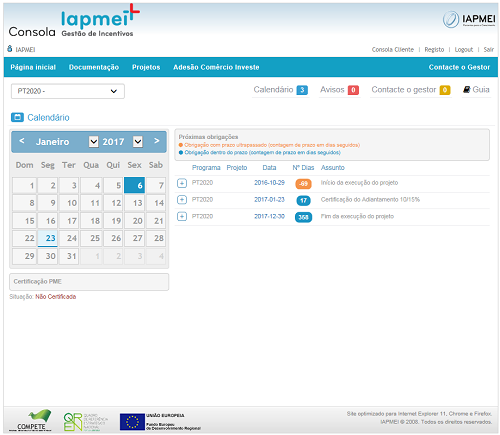Image resolution: width=500 pixels, height=435 pixels.
Task: Click the IAPMEI user icon
Action: 10,49
